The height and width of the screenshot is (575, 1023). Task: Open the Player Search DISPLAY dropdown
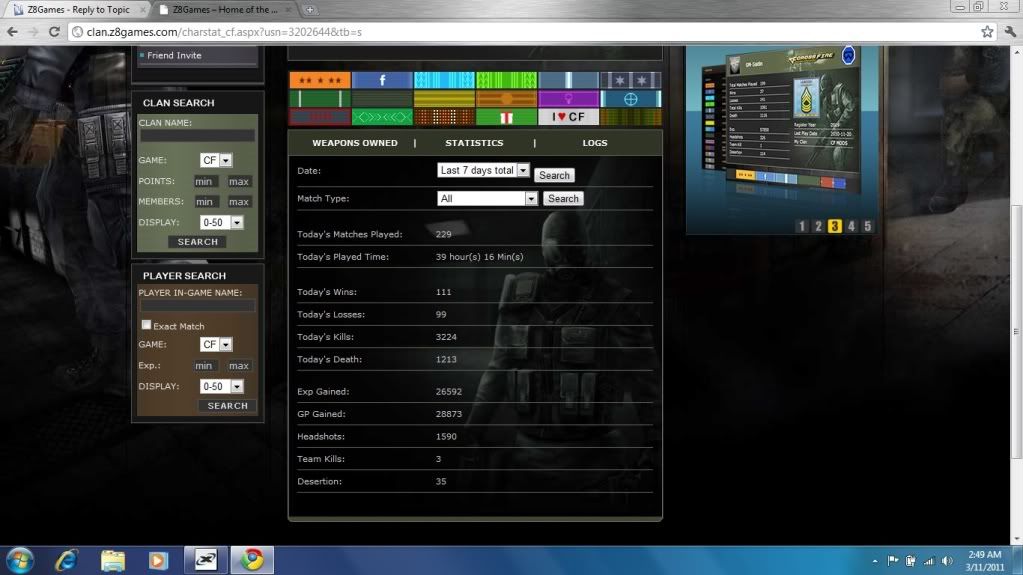221,386
